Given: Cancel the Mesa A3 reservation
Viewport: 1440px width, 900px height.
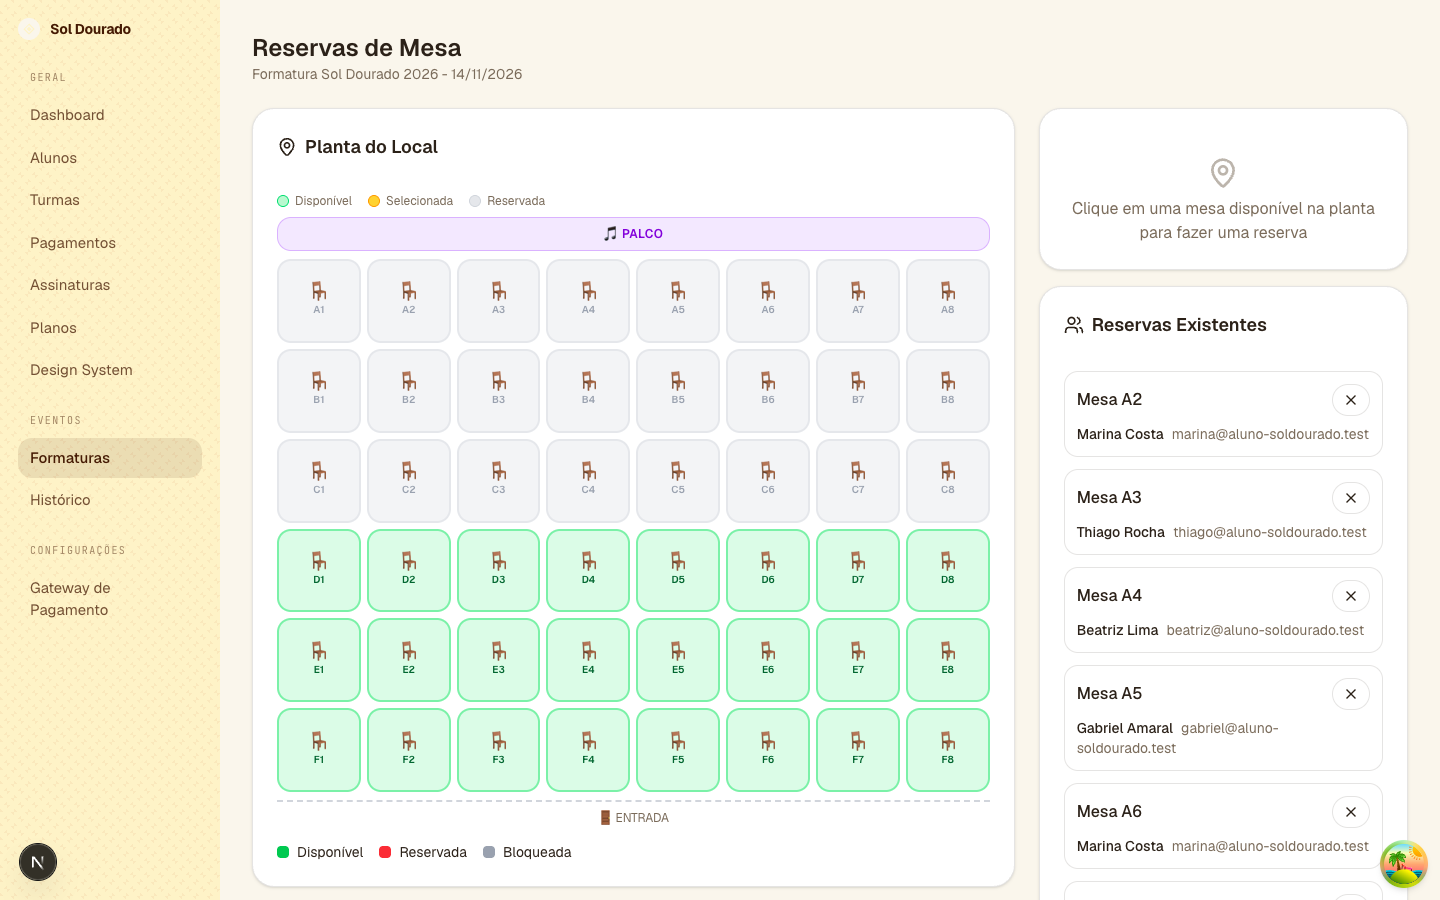Looking at the screenshot, I should tap(1351, 498).
